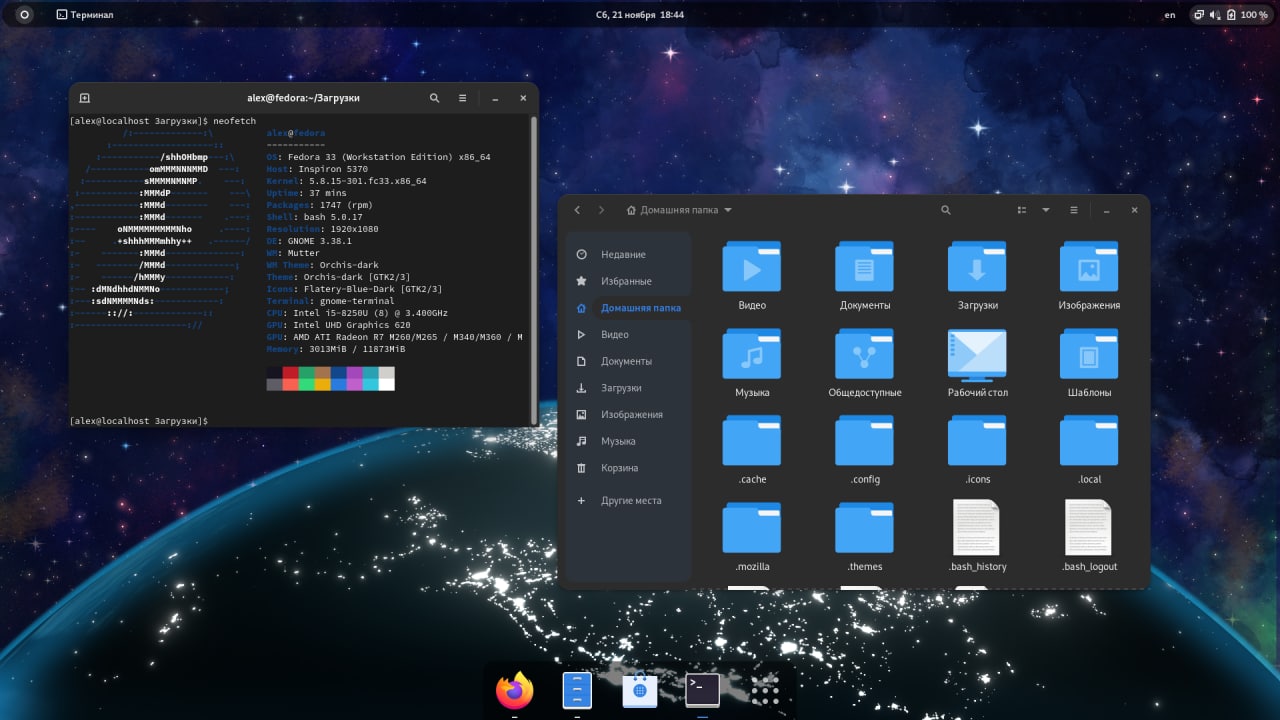Open Загрузки in the sidebar
This screenshot has height=720, width=1280.
pyautogui.click(x=628, y=388)
